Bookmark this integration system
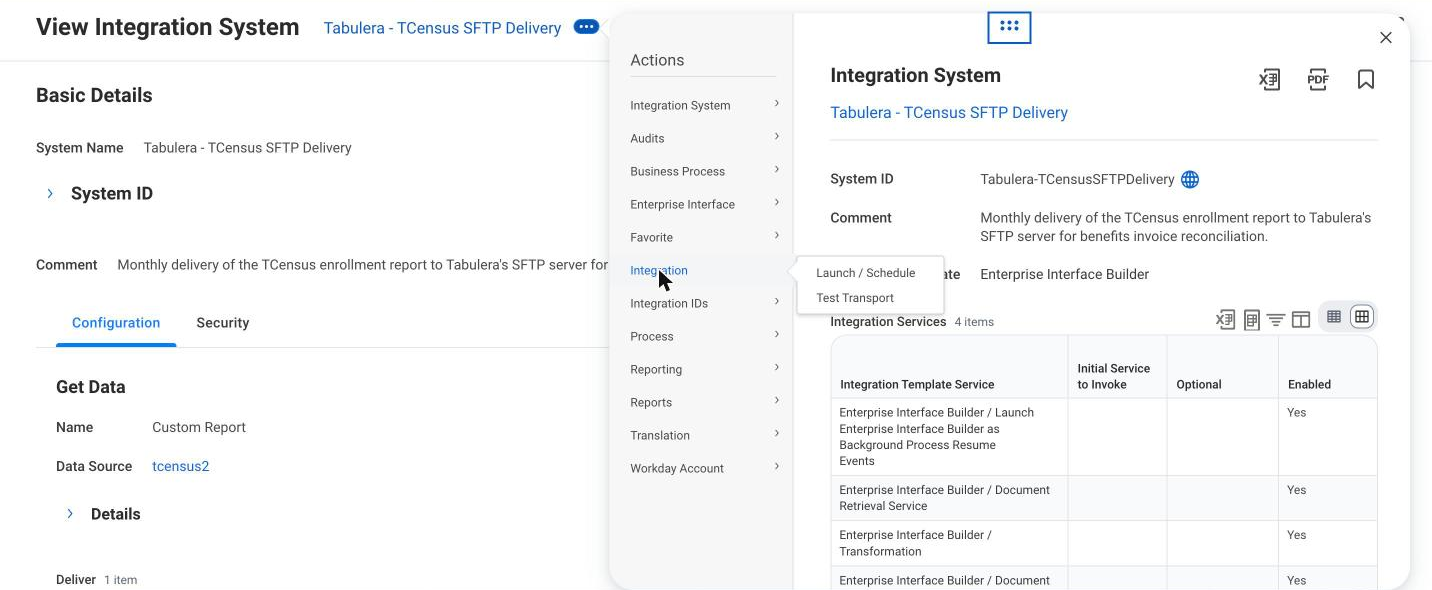The height and width of the screenshot is (590, 1432). 1366,80
